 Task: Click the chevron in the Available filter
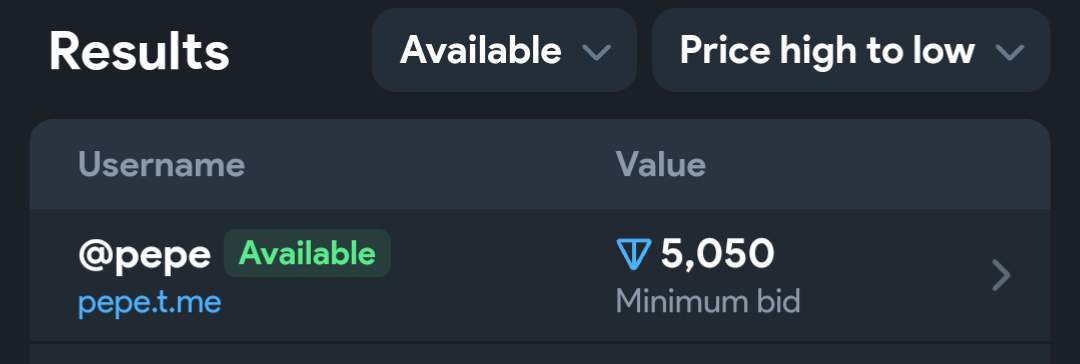(x=596, y=52)
